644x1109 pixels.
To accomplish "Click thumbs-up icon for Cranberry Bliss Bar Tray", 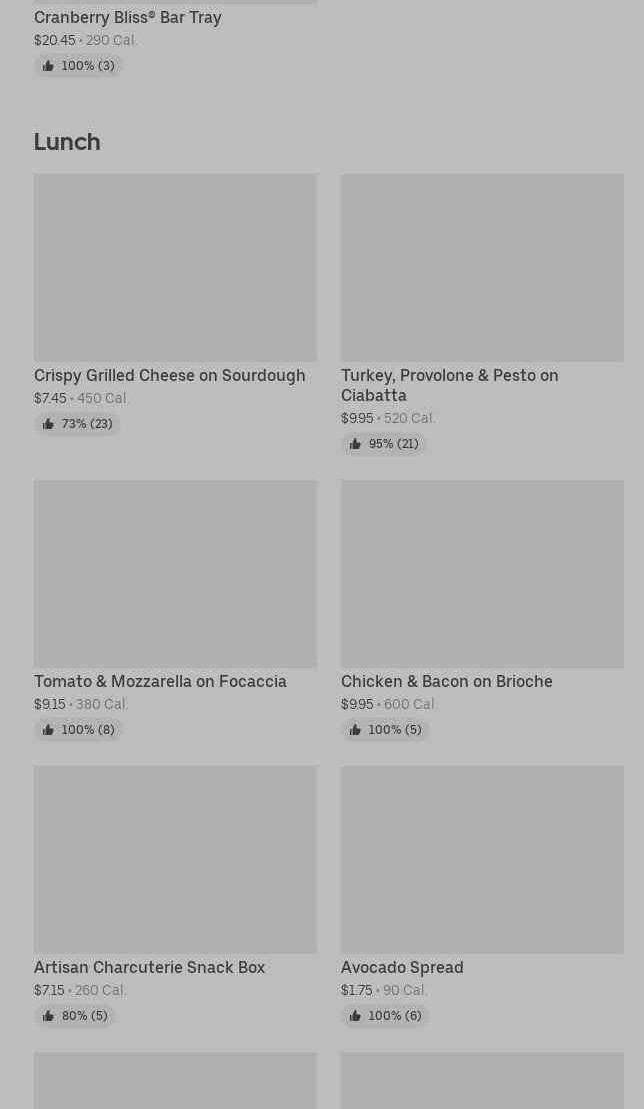I will click(x=48, y=66).
